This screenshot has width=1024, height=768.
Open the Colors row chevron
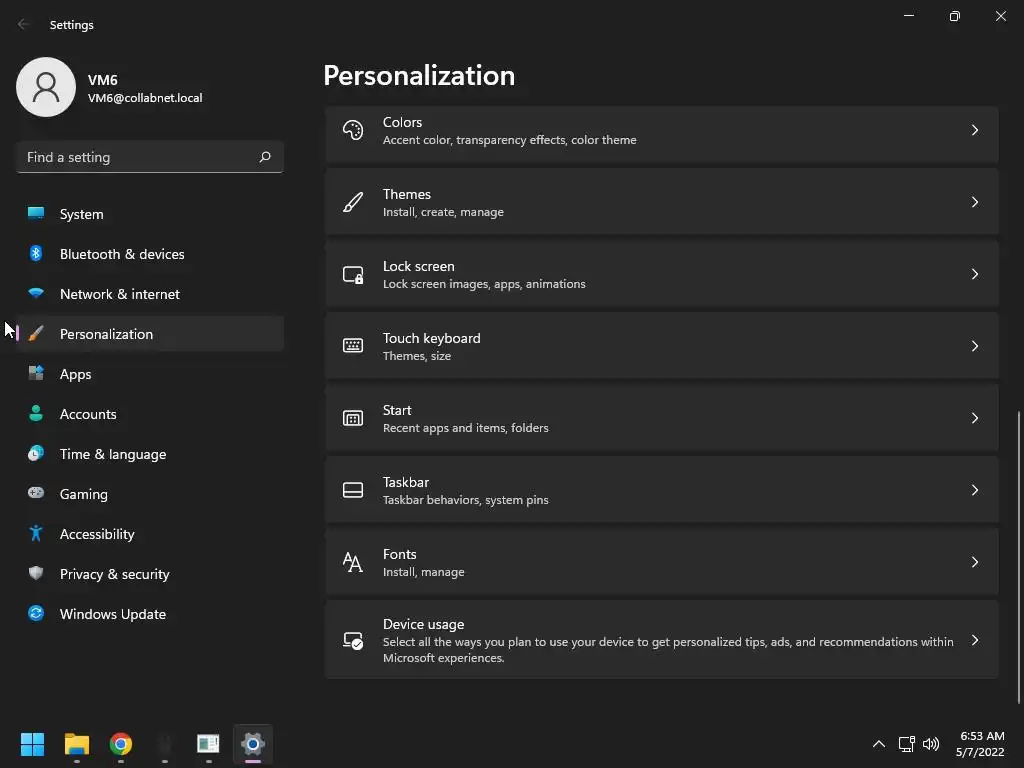point(975,130)
